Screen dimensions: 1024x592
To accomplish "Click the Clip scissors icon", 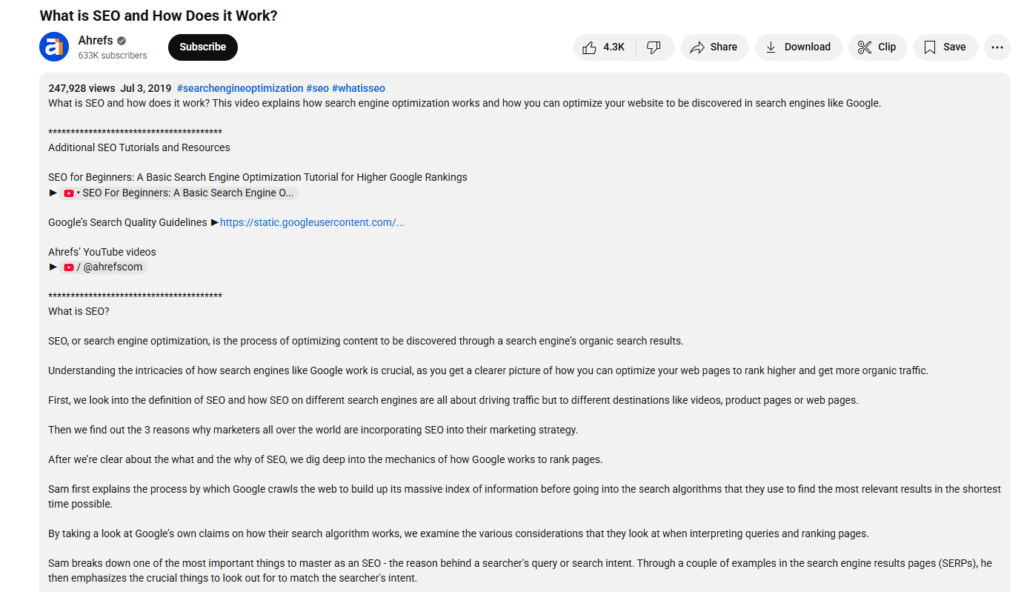I will pos(865,47).
